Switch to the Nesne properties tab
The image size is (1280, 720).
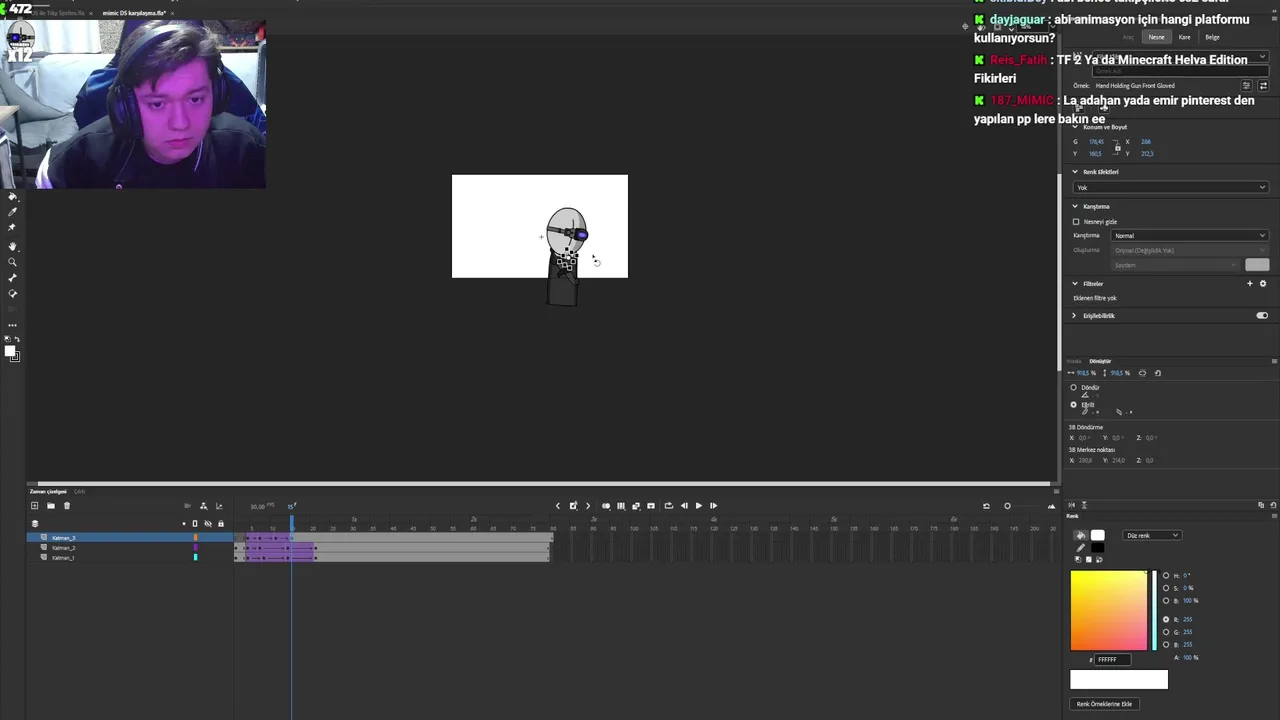point(1156,37)
